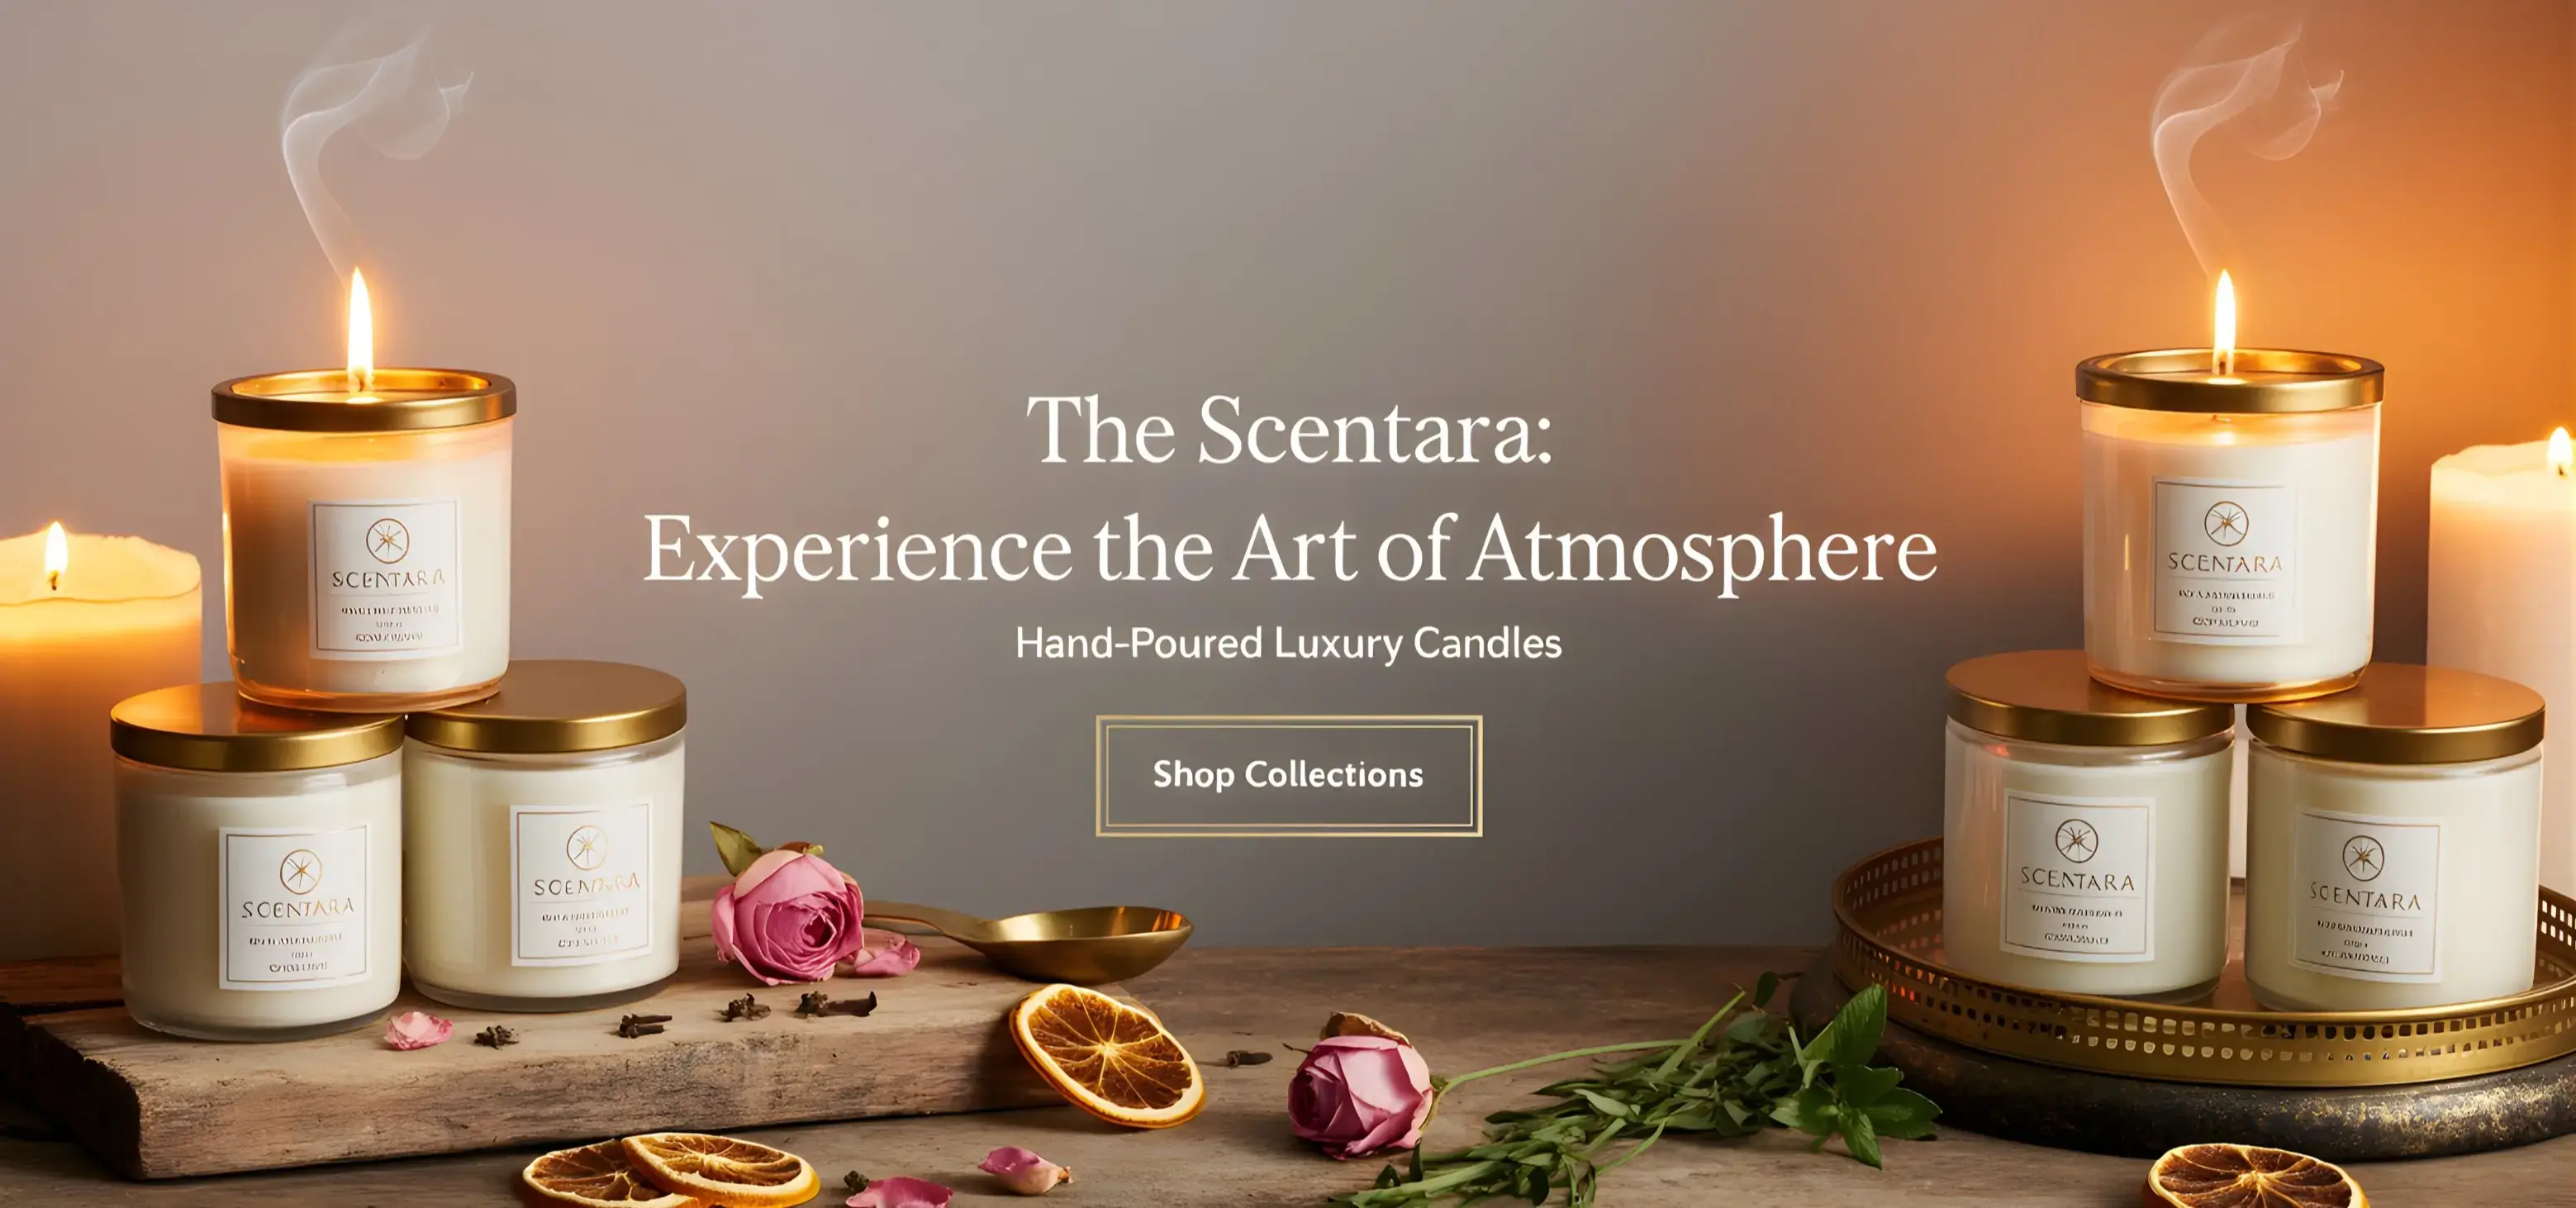Select the capped jar beside the rose on the board
This screenshot has width=2576, height=1208.
(x=547, y=835)
